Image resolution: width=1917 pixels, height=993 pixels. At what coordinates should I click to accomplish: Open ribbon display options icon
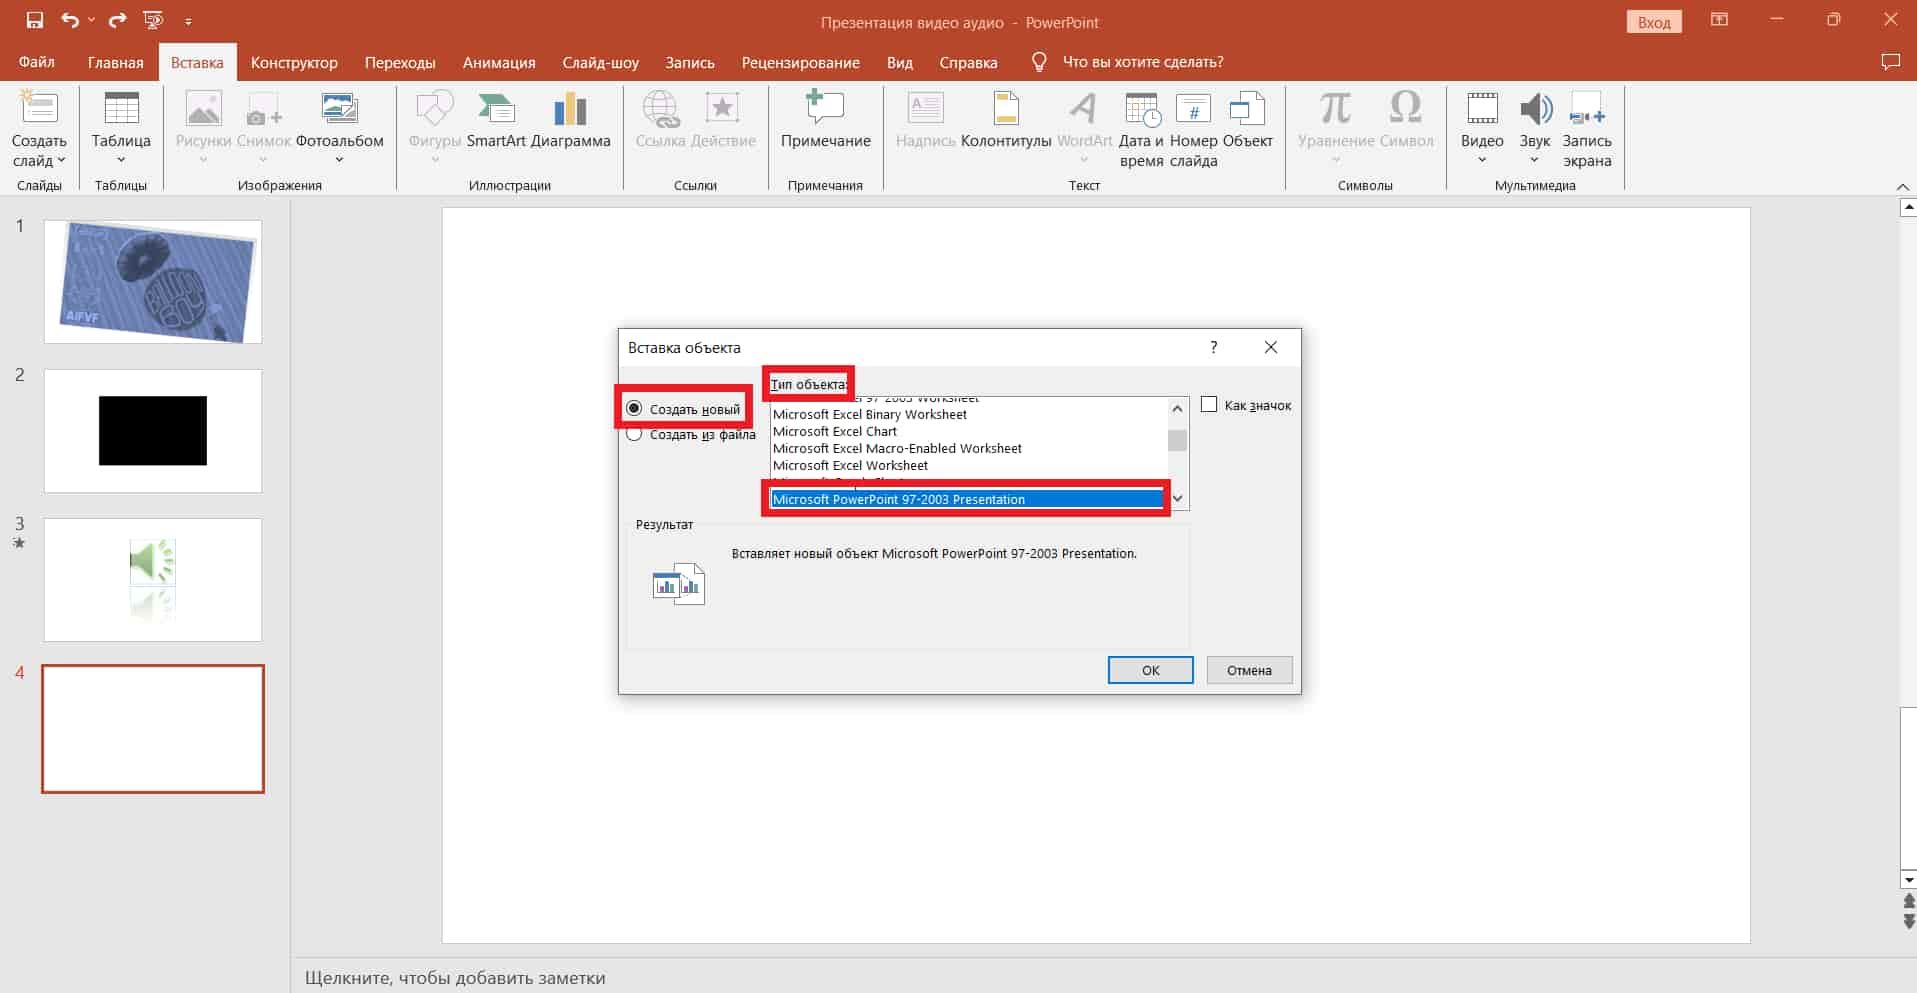click(x=1719, y=19)
